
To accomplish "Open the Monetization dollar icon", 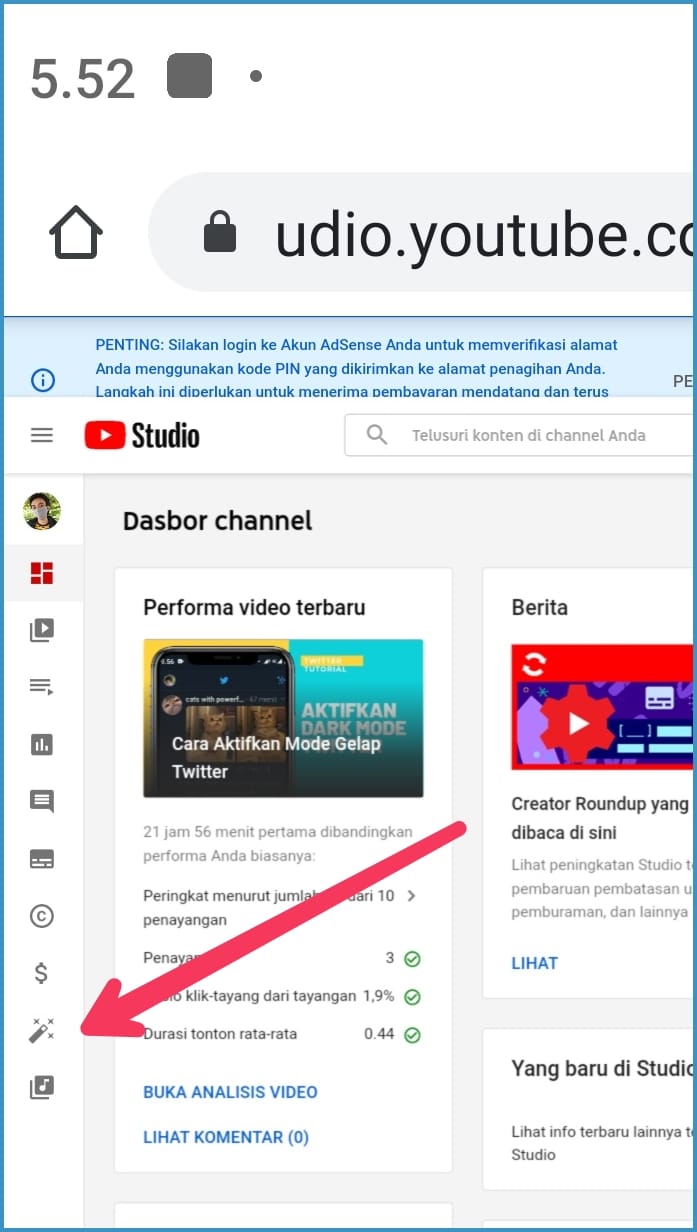I will [x=42, y=973].
